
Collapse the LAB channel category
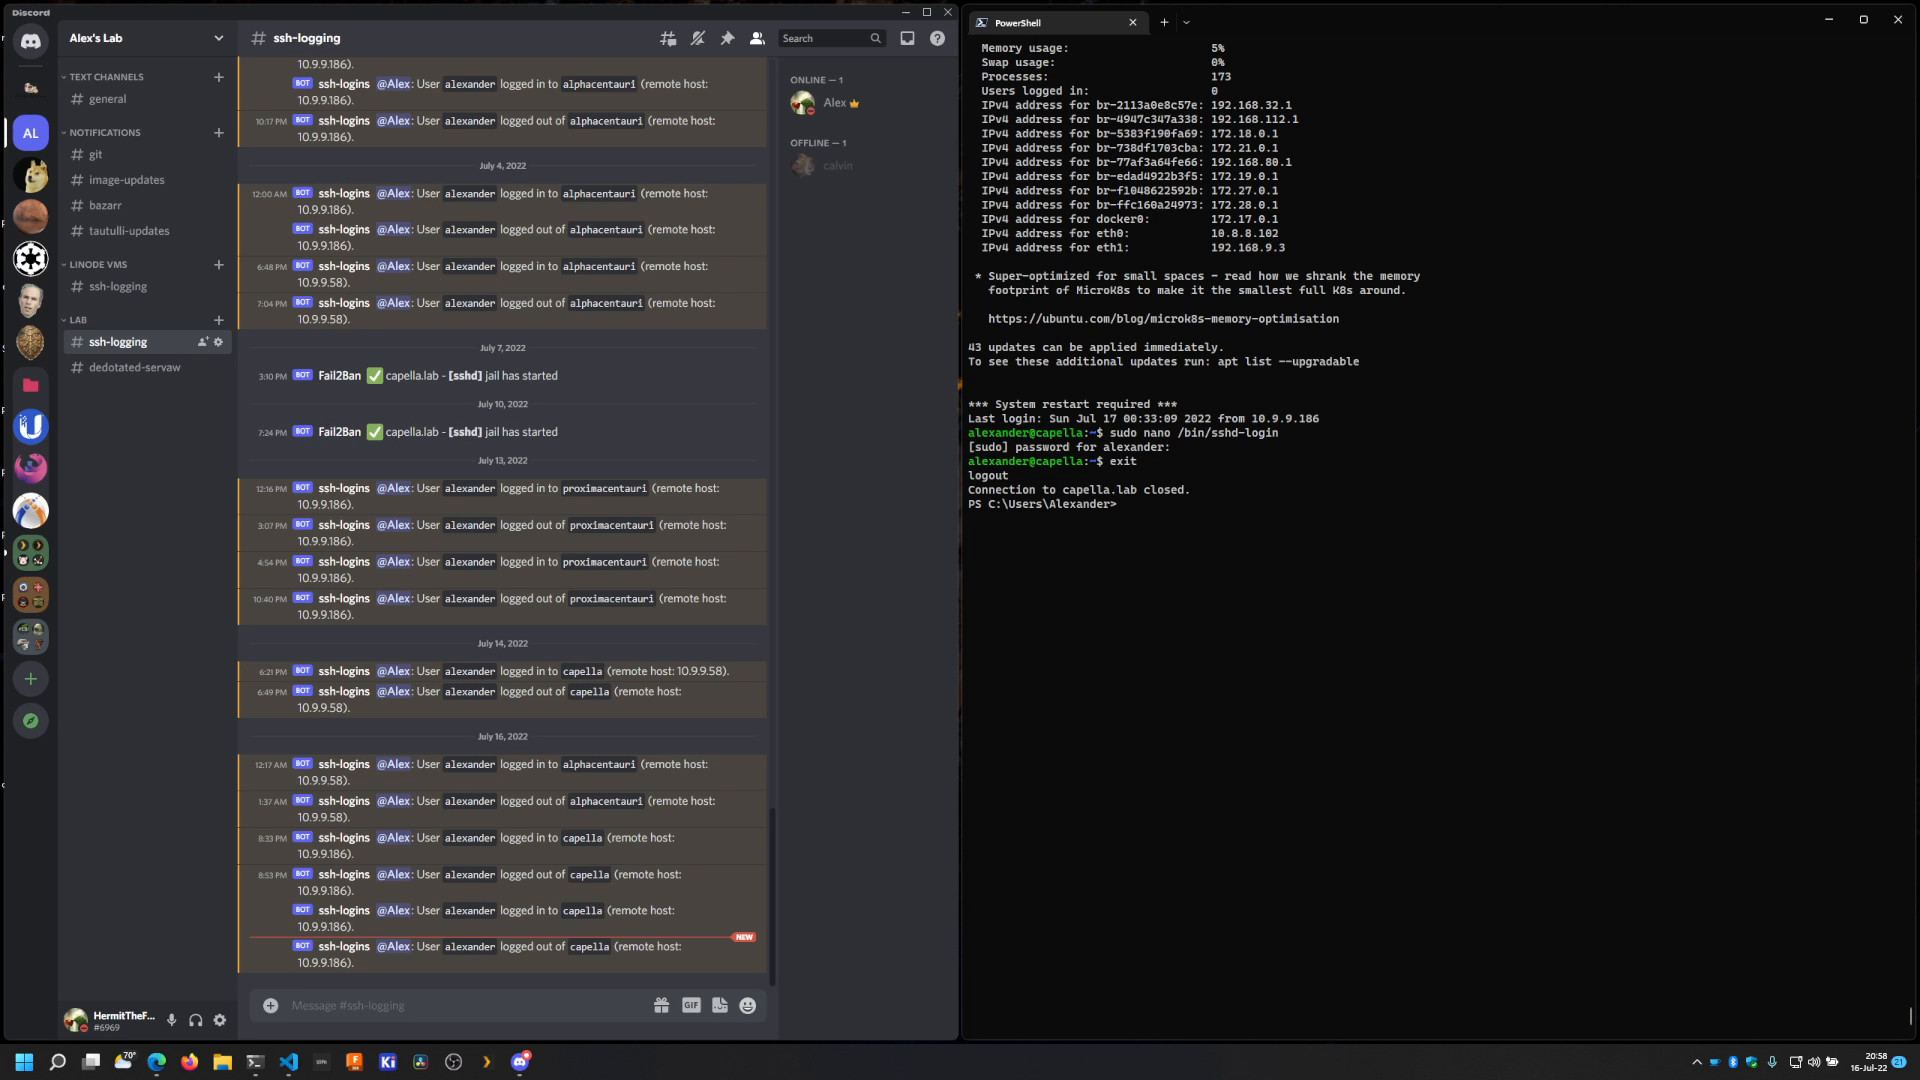[x=77, y=319]
